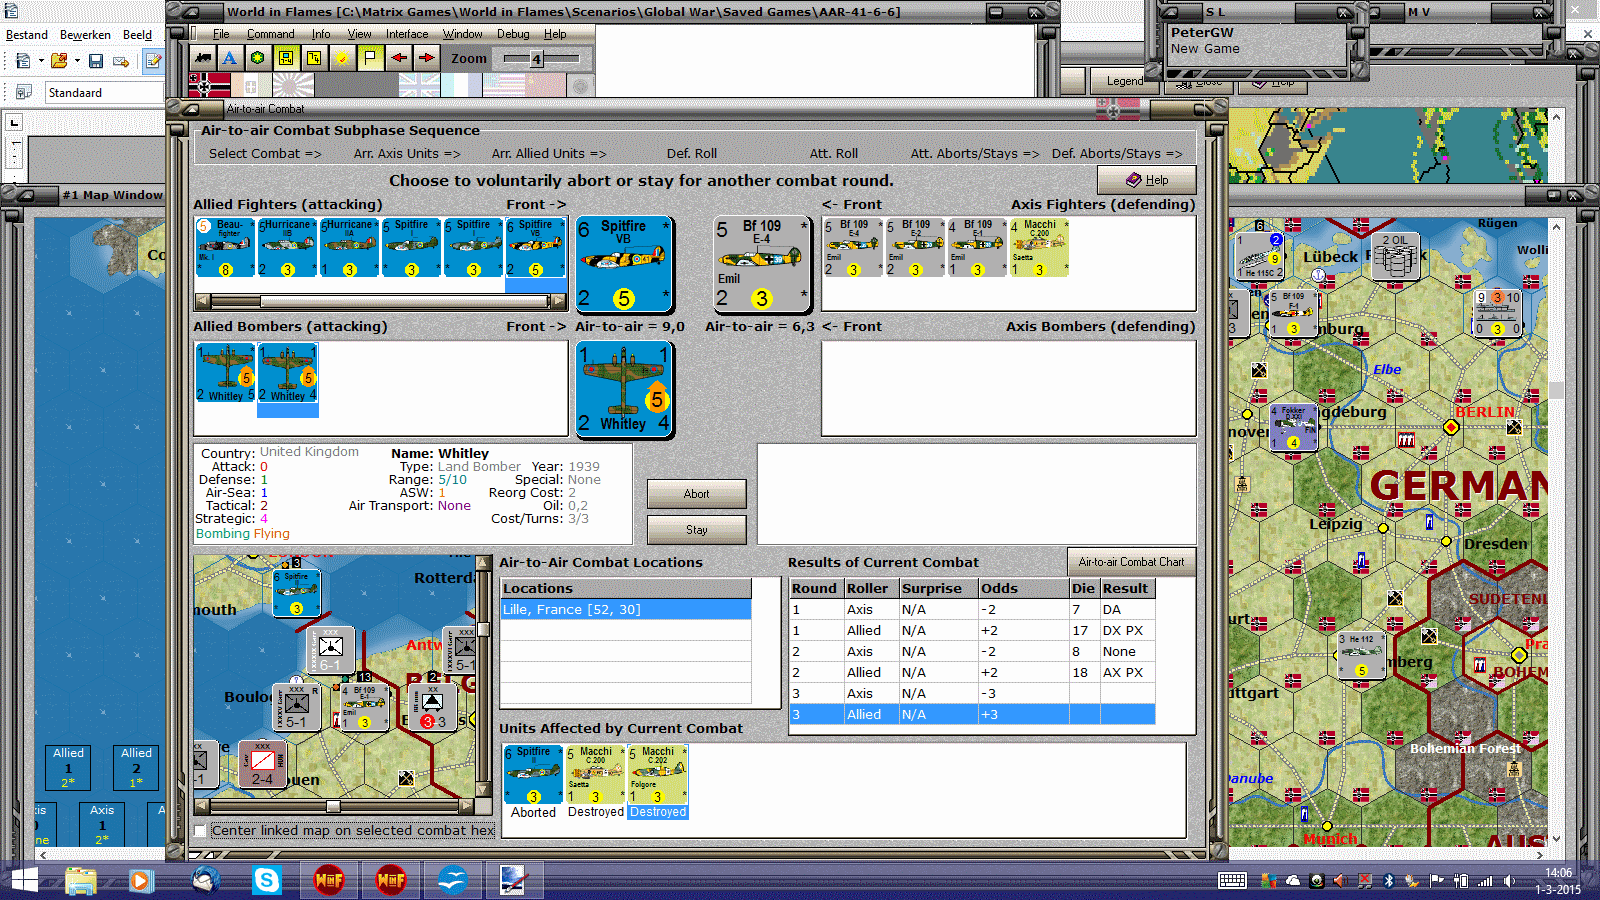Click the Abort button
1600x900 pixels.
click(696, 494)
